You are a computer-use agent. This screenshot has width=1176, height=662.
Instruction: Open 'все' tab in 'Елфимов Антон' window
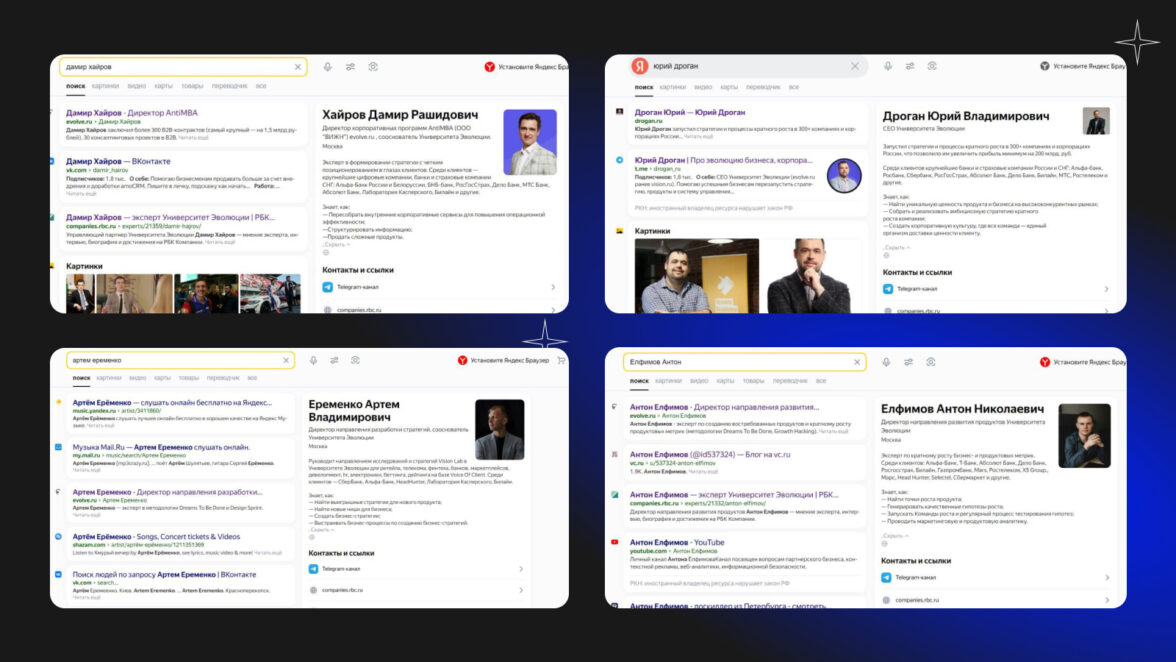click(821, 381)
